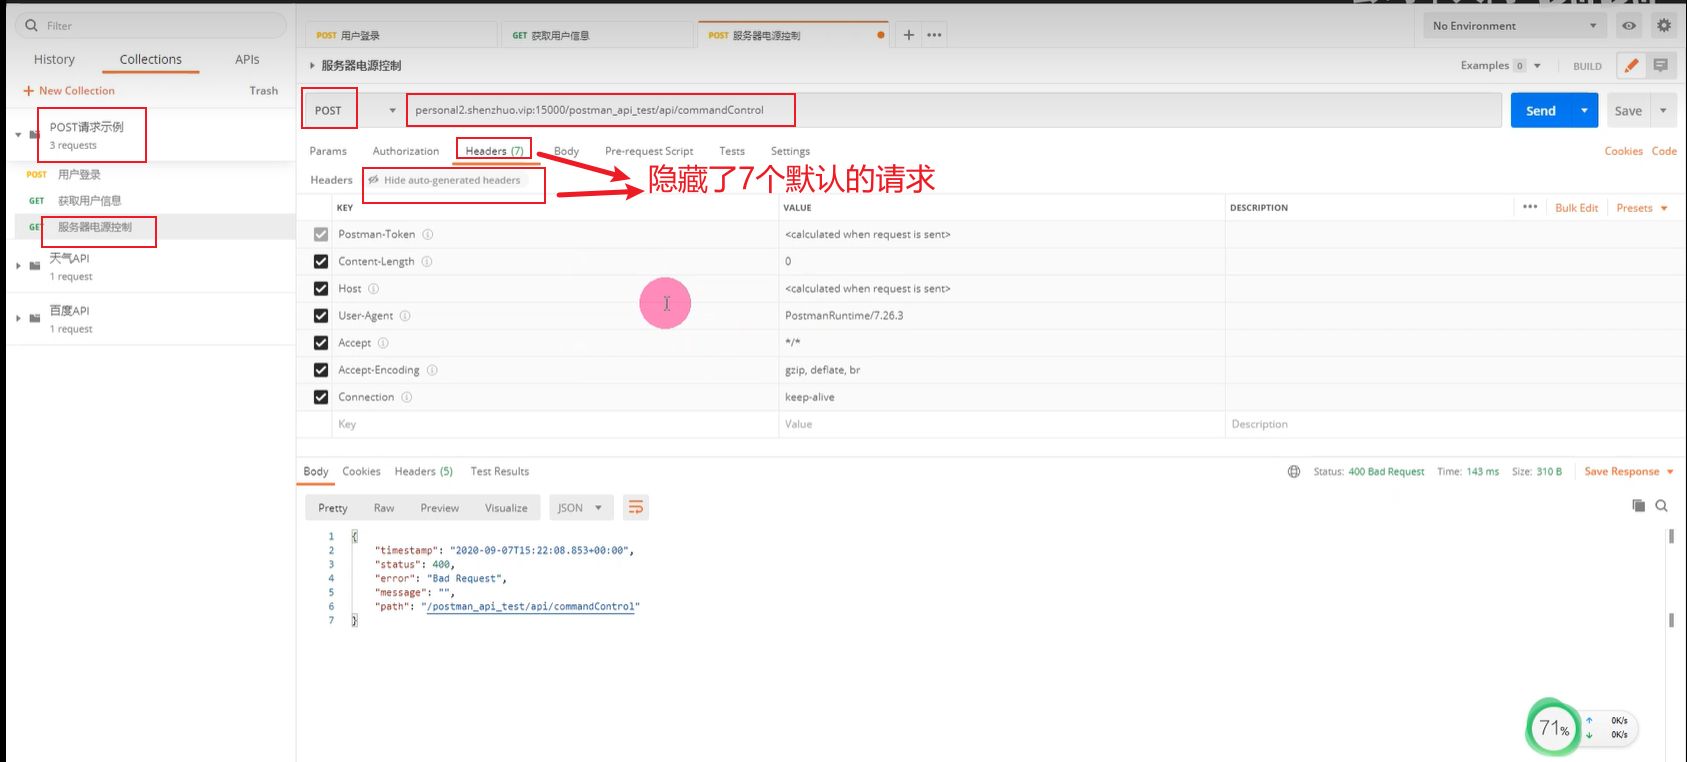The image size is (1687, 762).
Task: Toggle the wrap lines icon in response
Action: point(635,508)
